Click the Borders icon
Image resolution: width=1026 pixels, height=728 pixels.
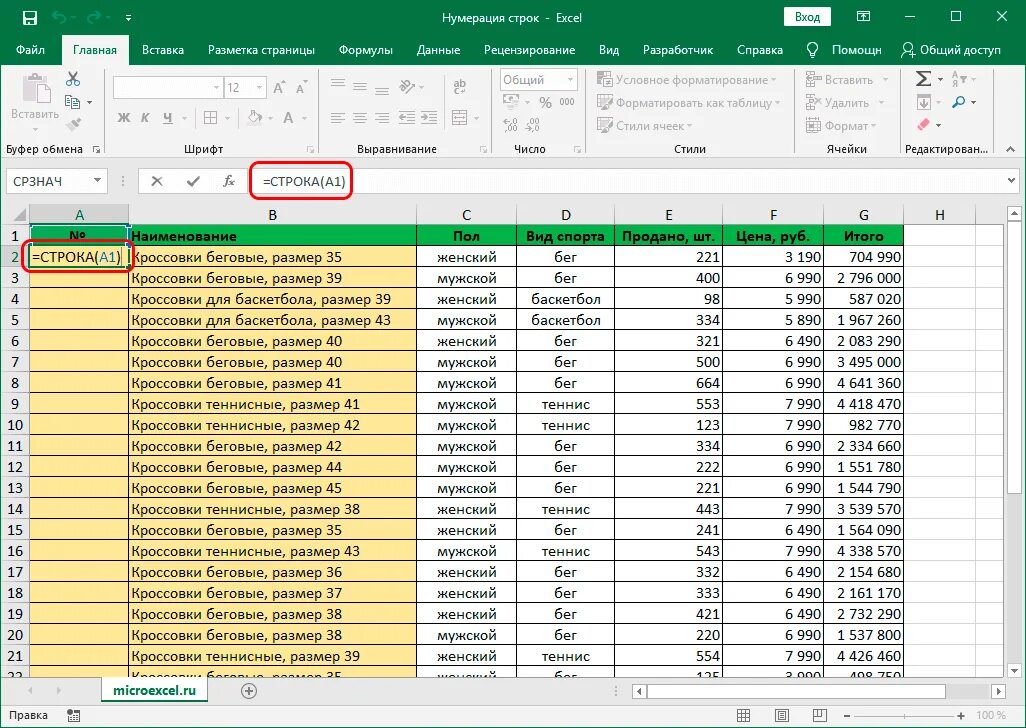[211, 118]
